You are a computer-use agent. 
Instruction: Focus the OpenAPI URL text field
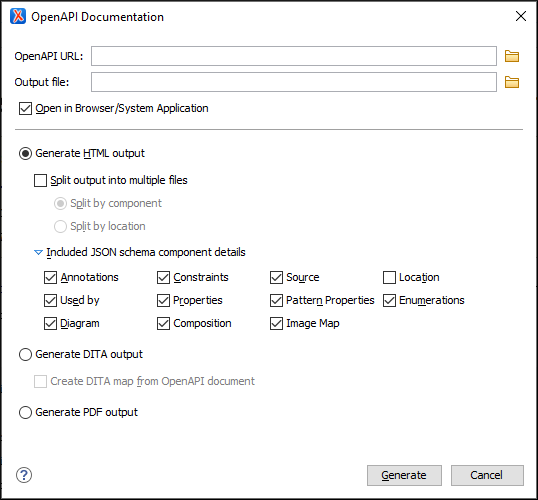pyautogui.click(x=294, y=56)
